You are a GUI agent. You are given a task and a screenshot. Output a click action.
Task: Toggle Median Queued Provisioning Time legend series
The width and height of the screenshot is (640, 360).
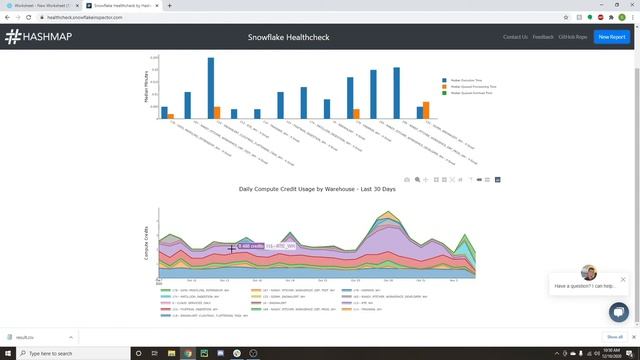pos(469,87)
